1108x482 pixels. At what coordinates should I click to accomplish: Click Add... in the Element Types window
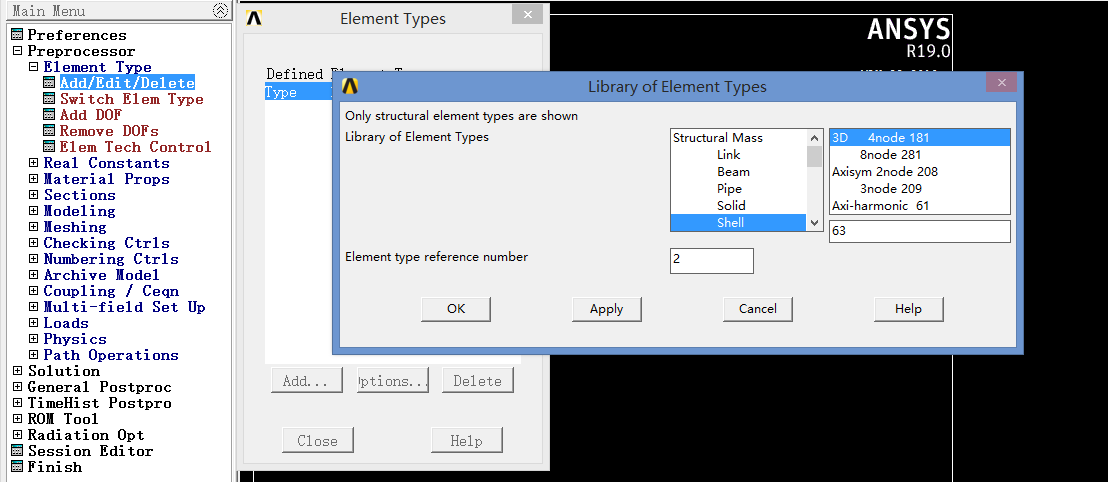[306, 381]
